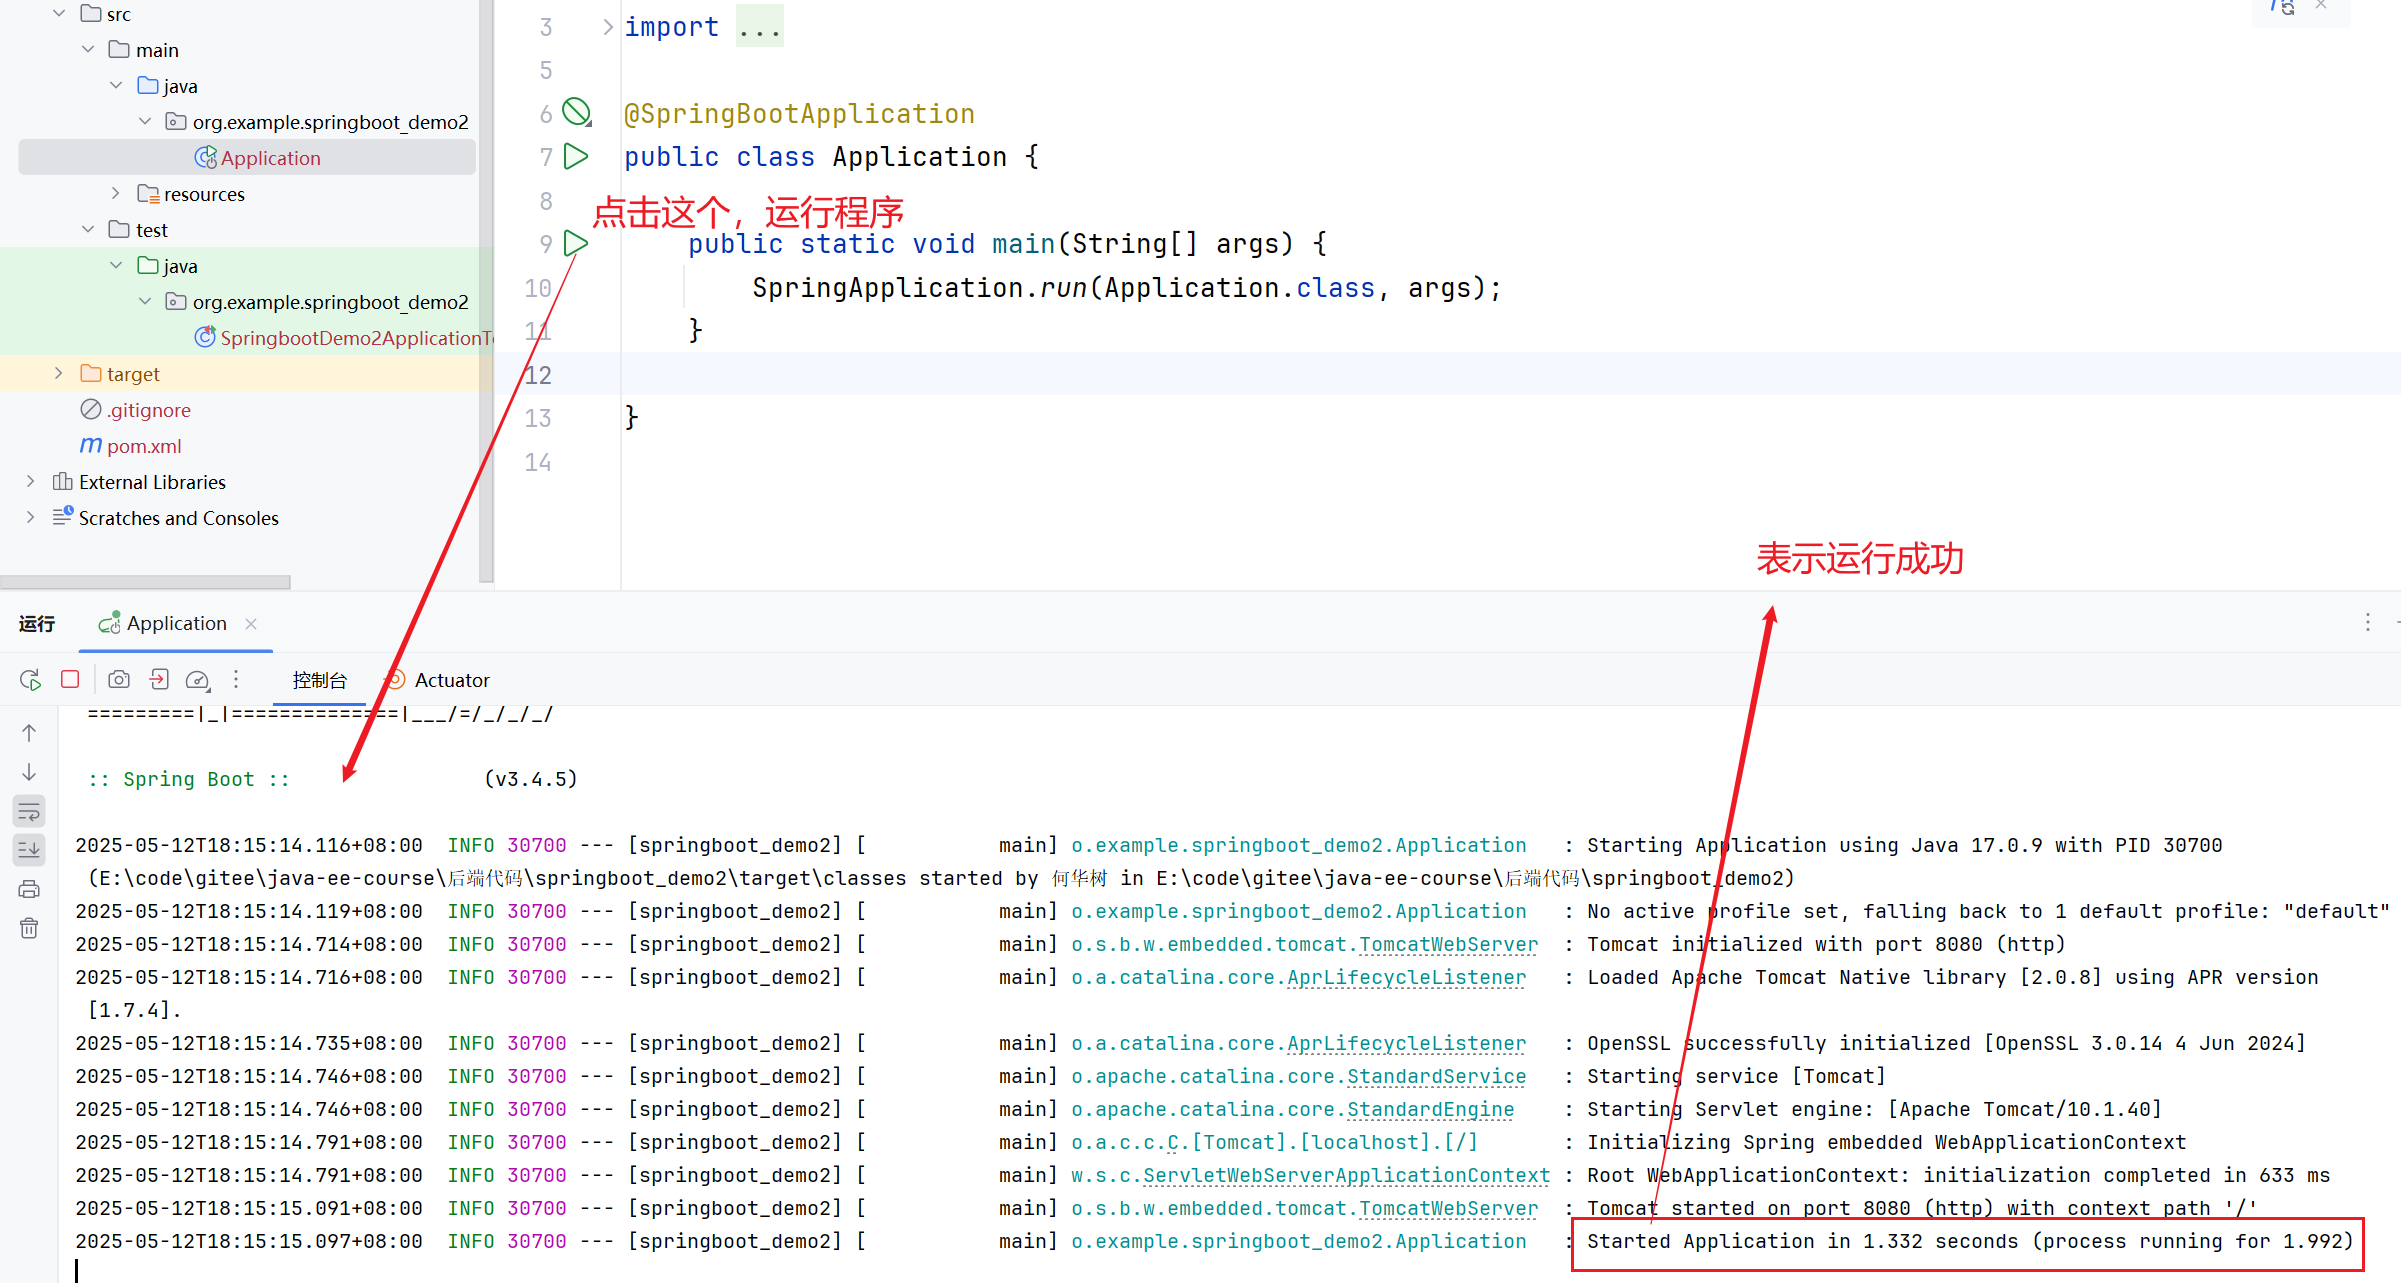The height and width of the screenshot is (1283, 2401).
Task: Expand External Libraries node
Action: pos(30,482)
